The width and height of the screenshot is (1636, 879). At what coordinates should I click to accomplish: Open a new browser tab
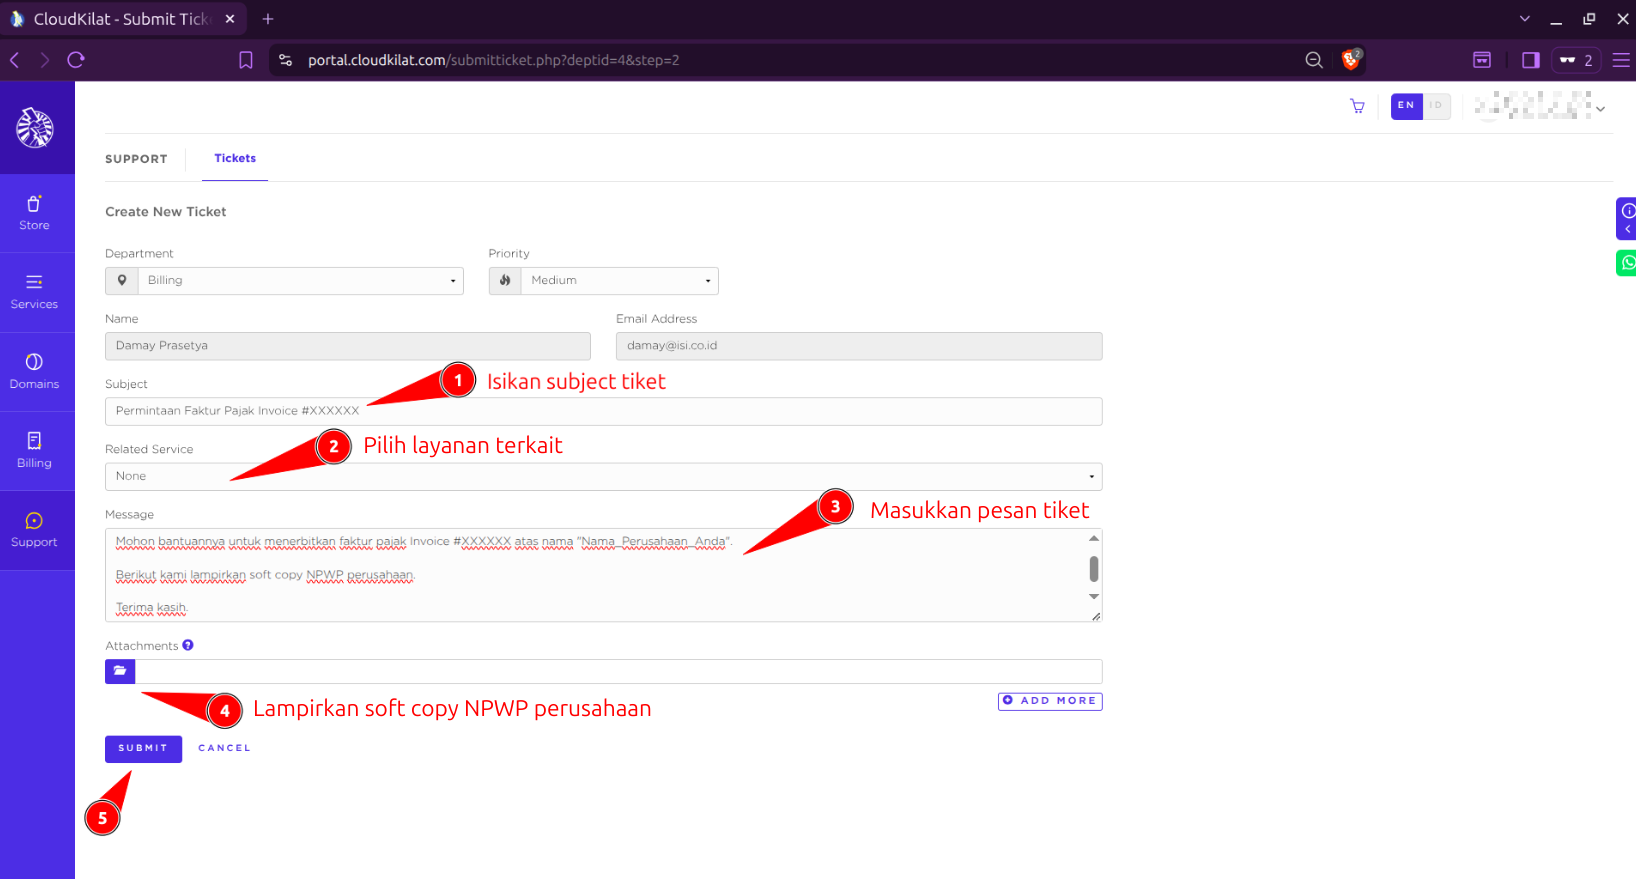tap(268, 19)
